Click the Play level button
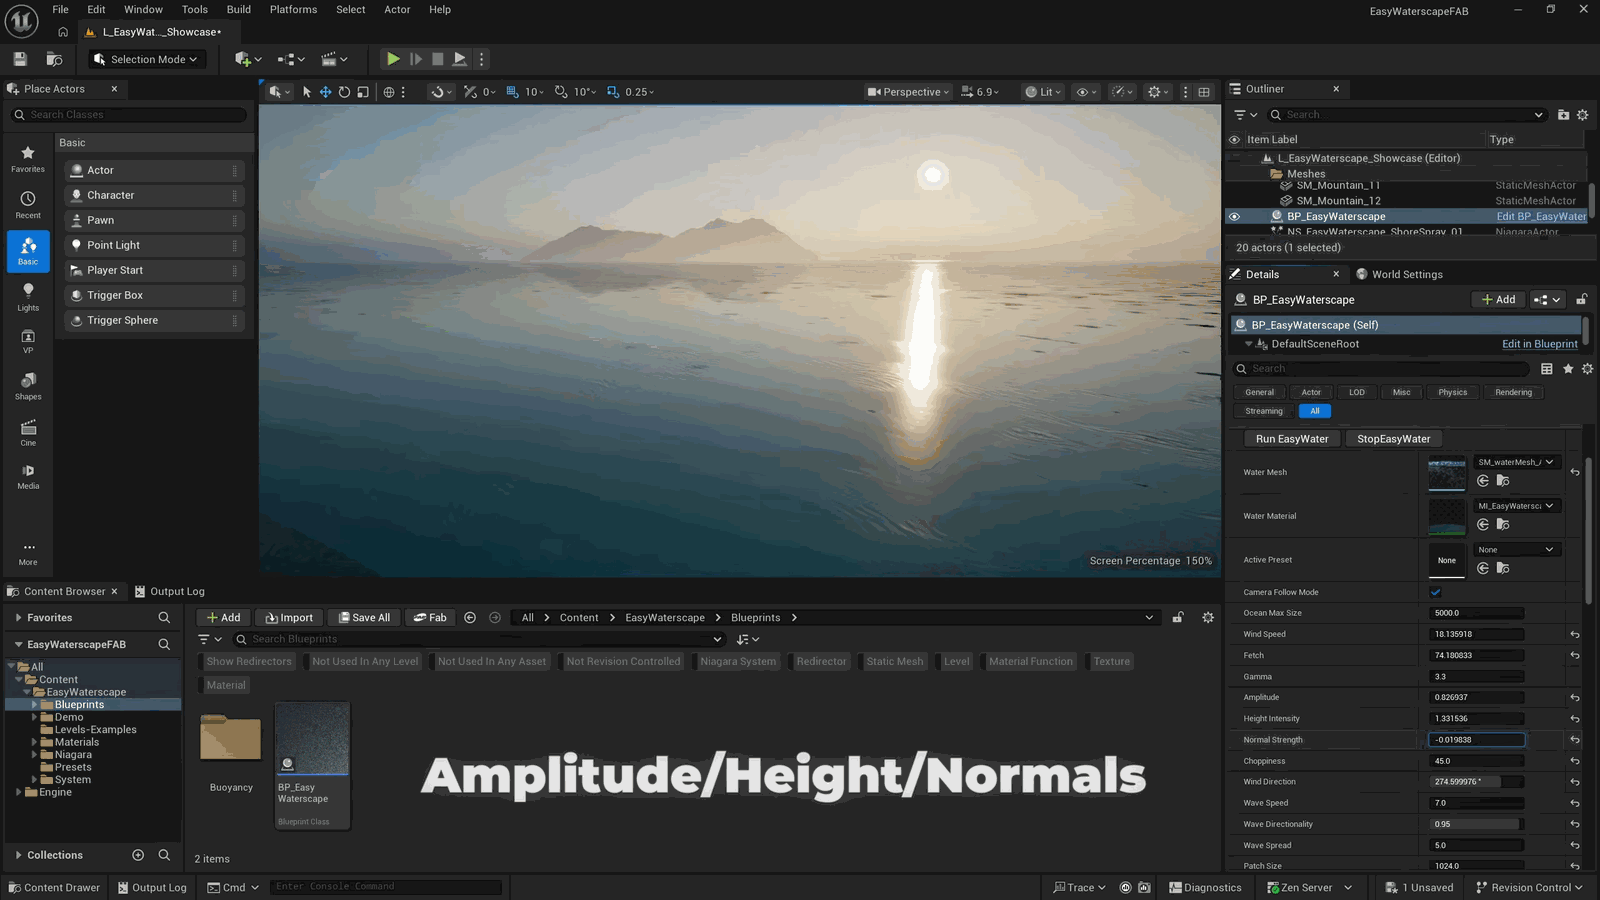Image resolution: width=1600 pixels, height=900 pixels. pyautogui.click(x=393, y=59)
